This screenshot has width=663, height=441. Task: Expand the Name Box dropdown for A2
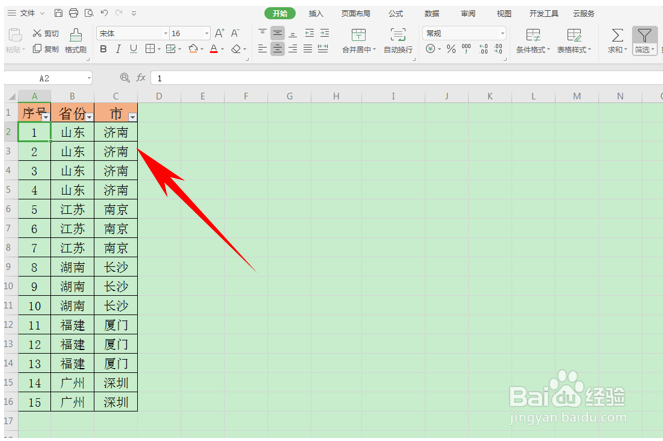point(89,78)
